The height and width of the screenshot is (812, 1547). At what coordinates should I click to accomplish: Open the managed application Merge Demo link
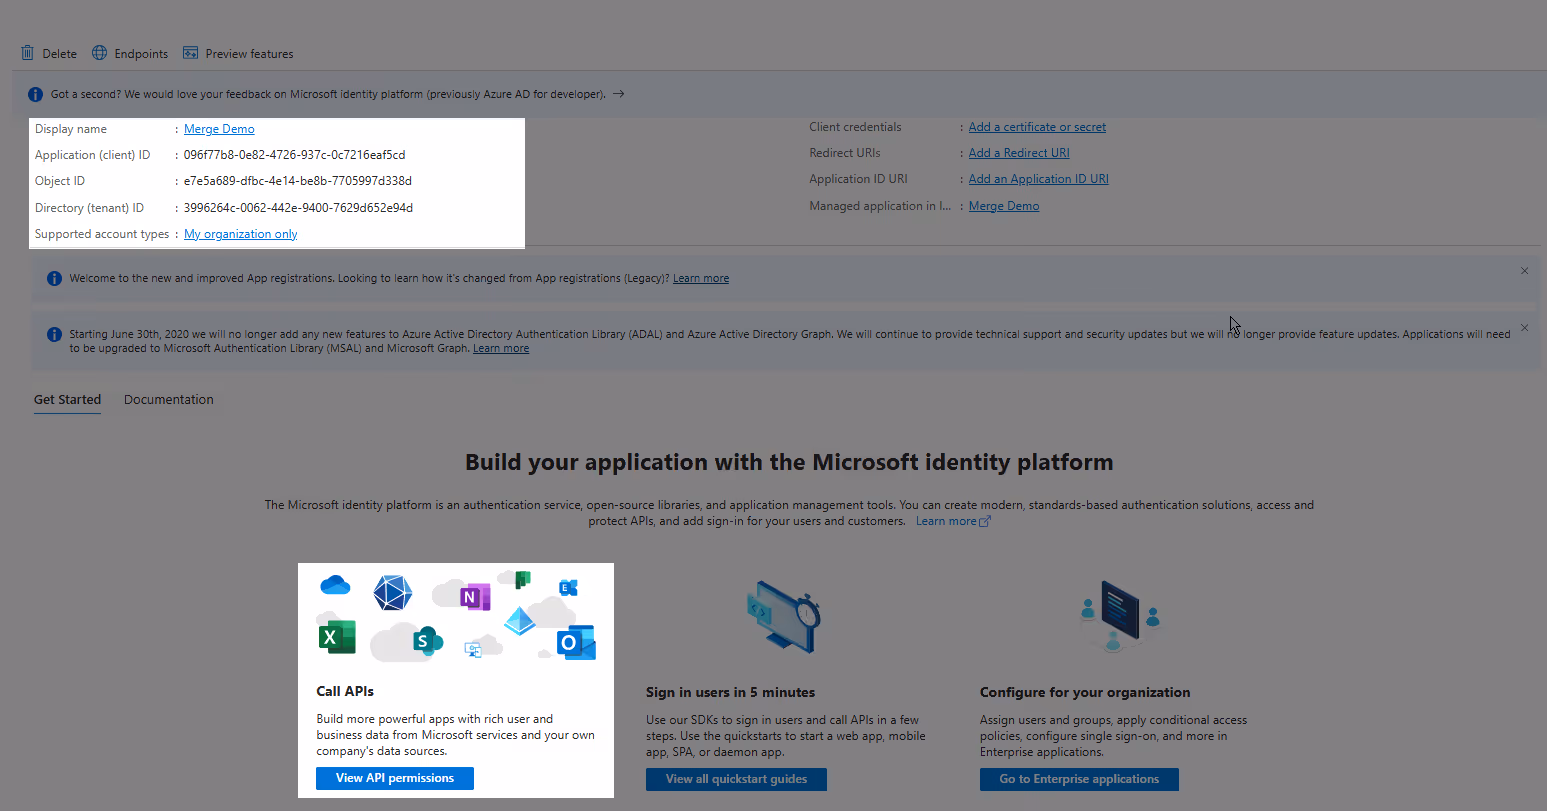[x=1004, y=206]
